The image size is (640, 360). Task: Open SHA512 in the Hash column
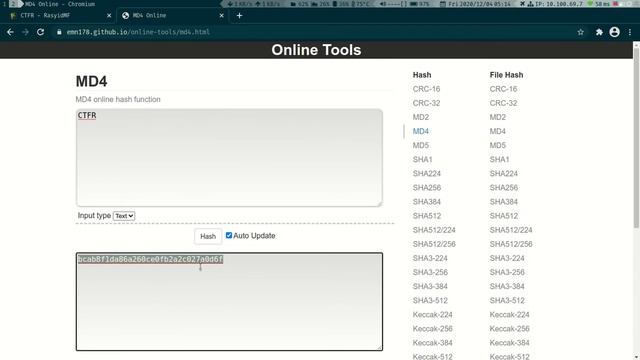point(427,216)
